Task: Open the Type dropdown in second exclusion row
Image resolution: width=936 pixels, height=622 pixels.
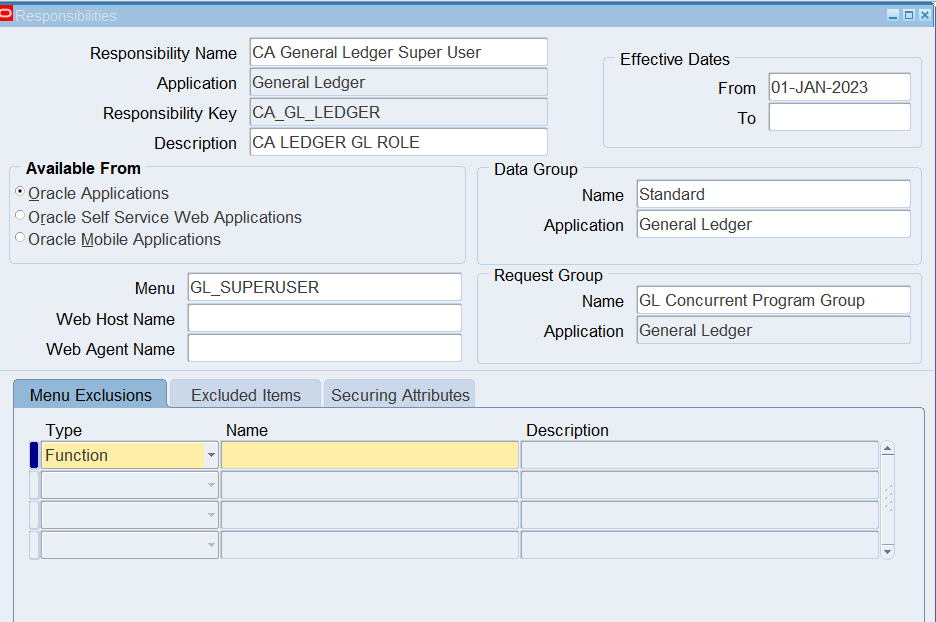Action: point(211,485)
